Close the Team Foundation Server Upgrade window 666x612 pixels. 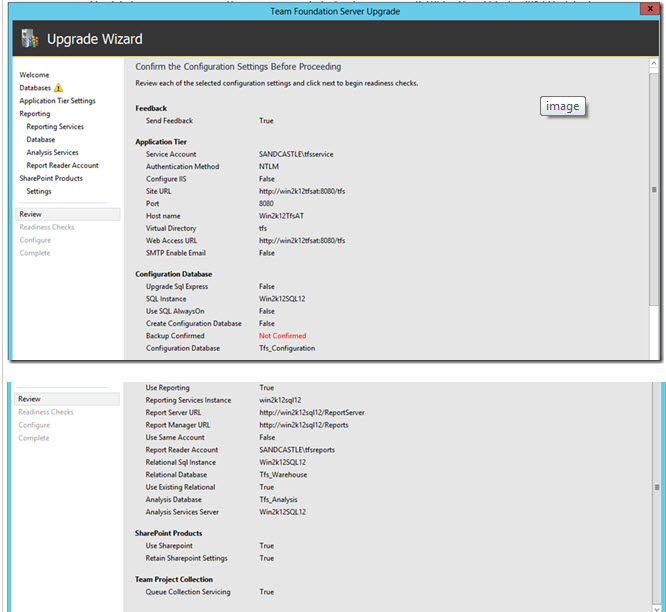650,9
